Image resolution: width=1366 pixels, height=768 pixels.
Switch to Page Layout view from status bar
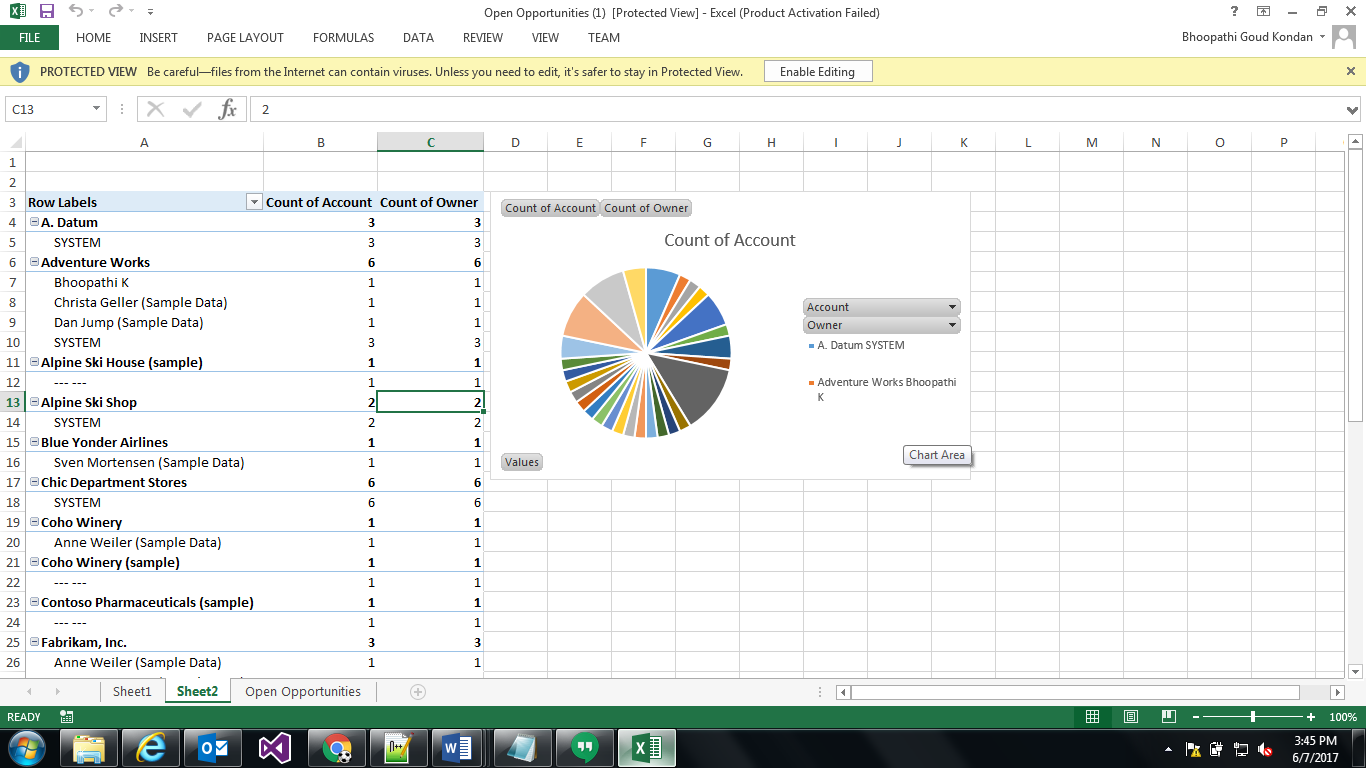[1130, 716]
